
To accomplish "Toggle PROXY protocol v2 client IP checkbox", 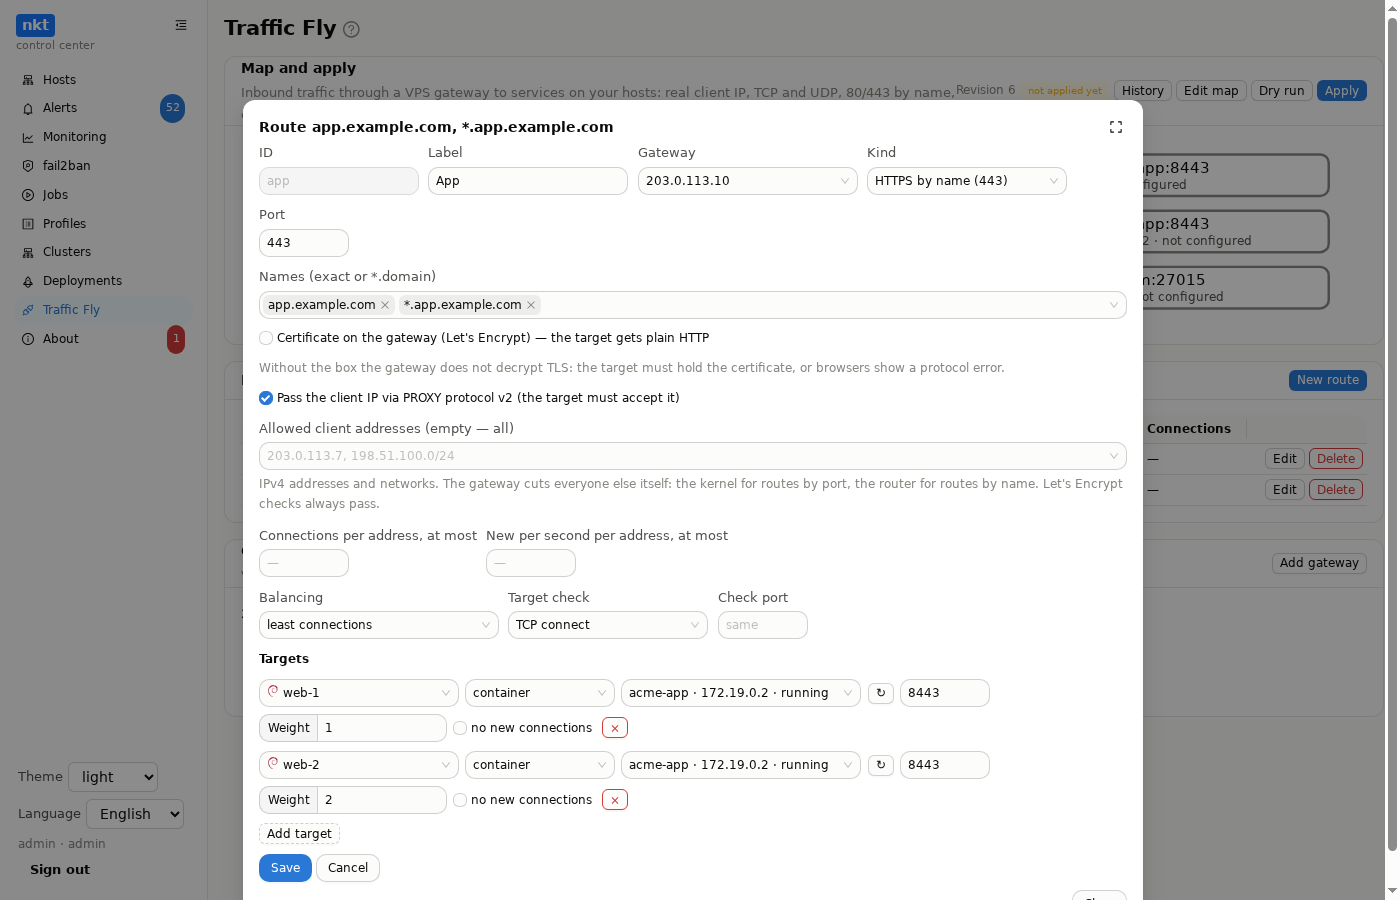I will 266,398.
